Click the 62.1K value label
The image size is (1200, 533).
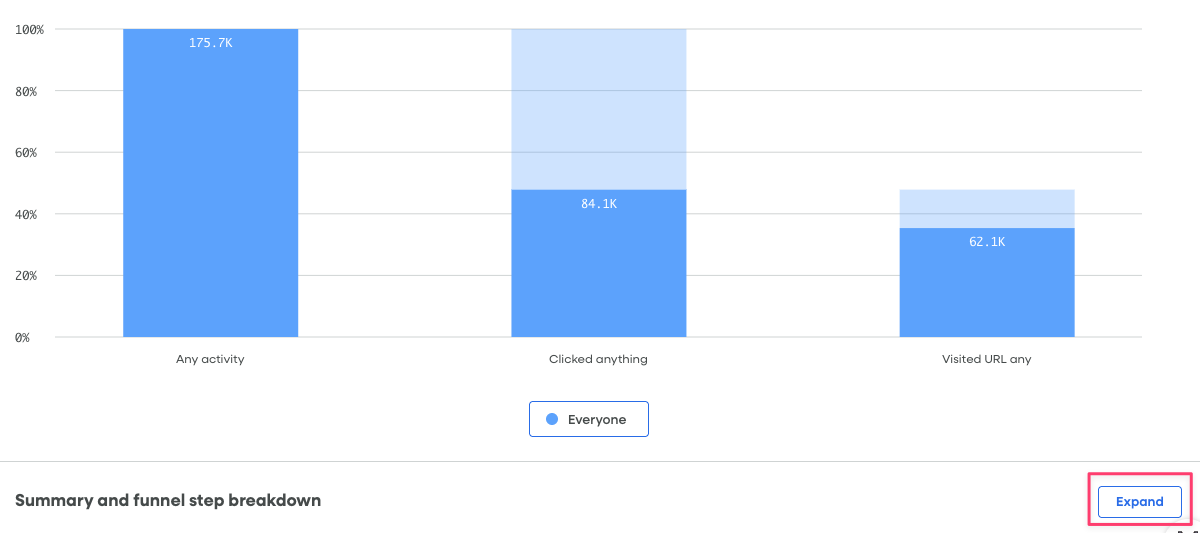pyautogui.click(x=986, y=242)
